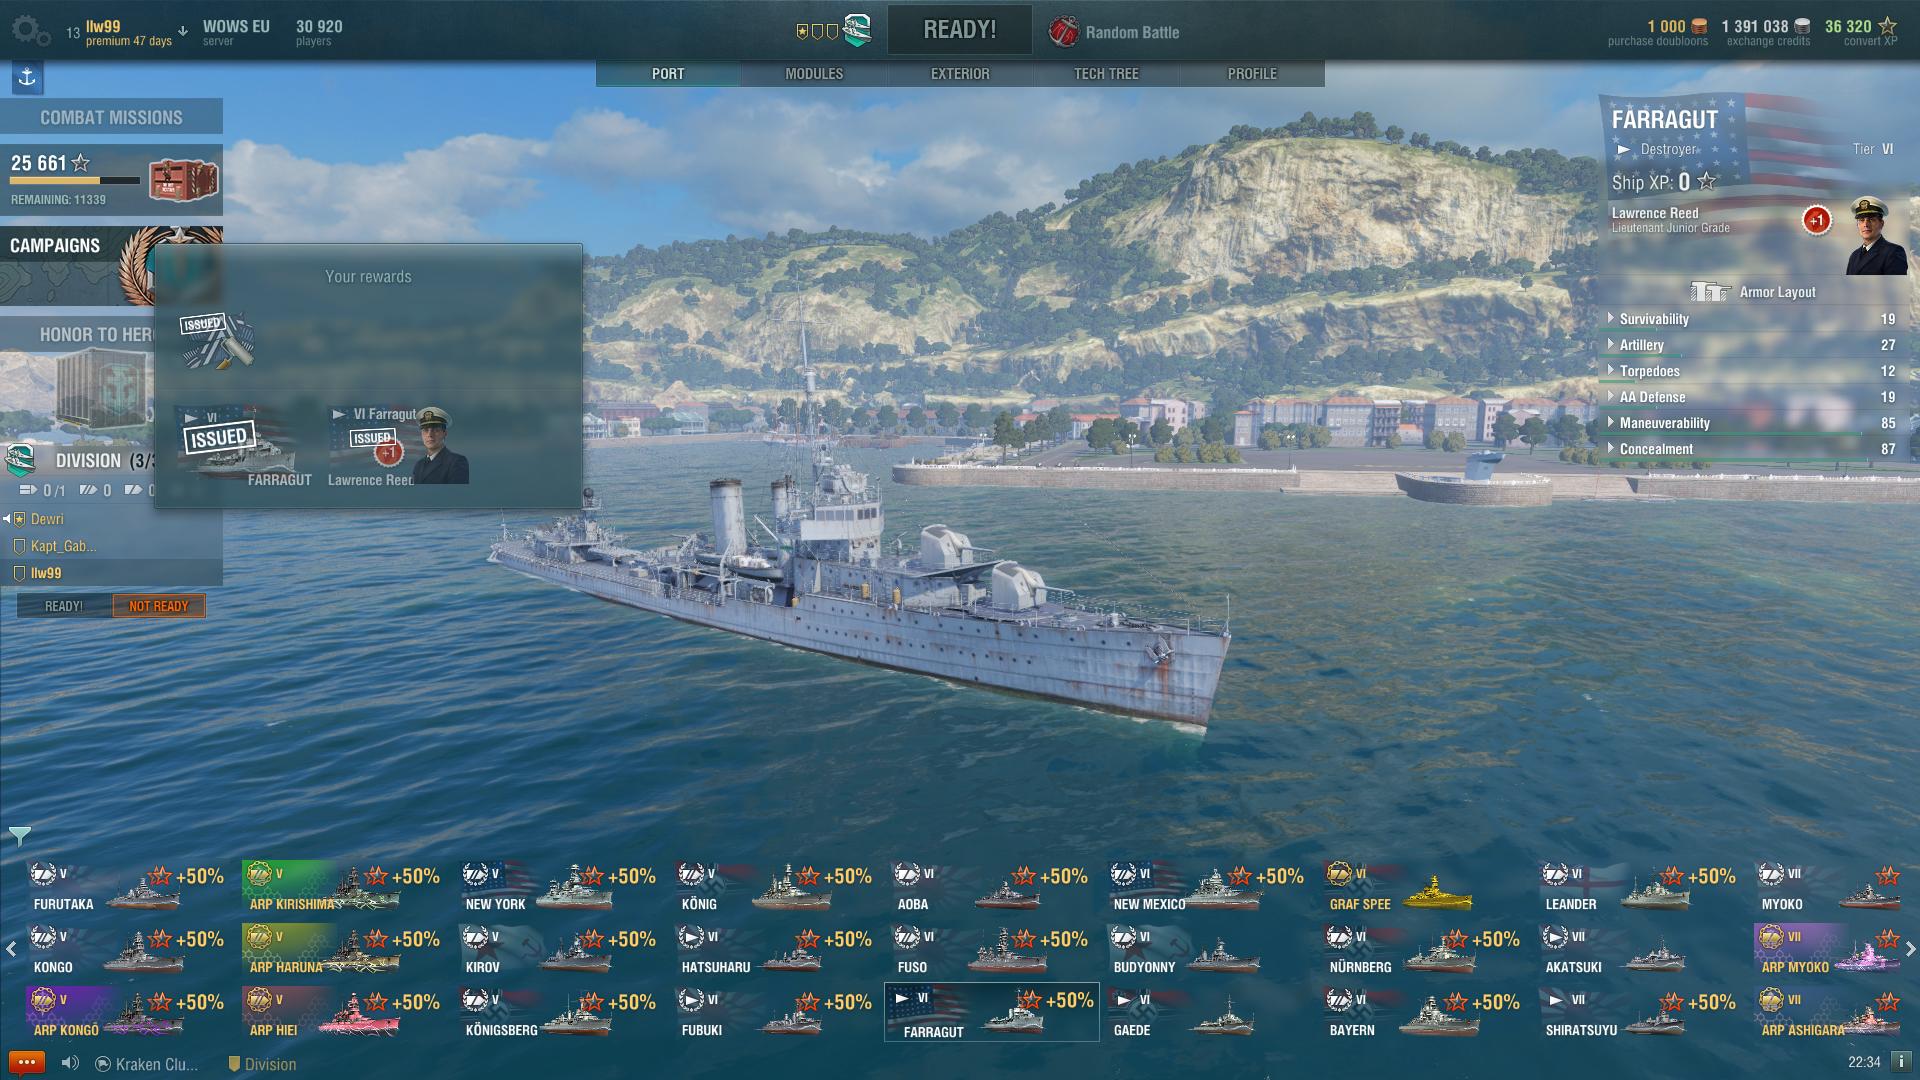Open Armor Layout viewer

1752,292
